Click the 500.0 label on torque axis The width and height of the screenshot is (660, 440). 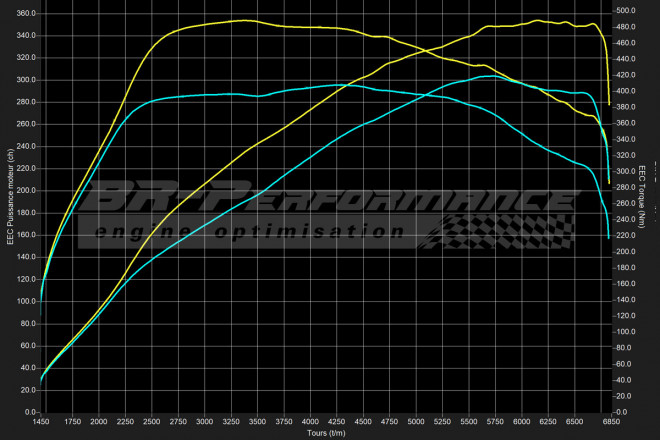[x=626, y=11]
